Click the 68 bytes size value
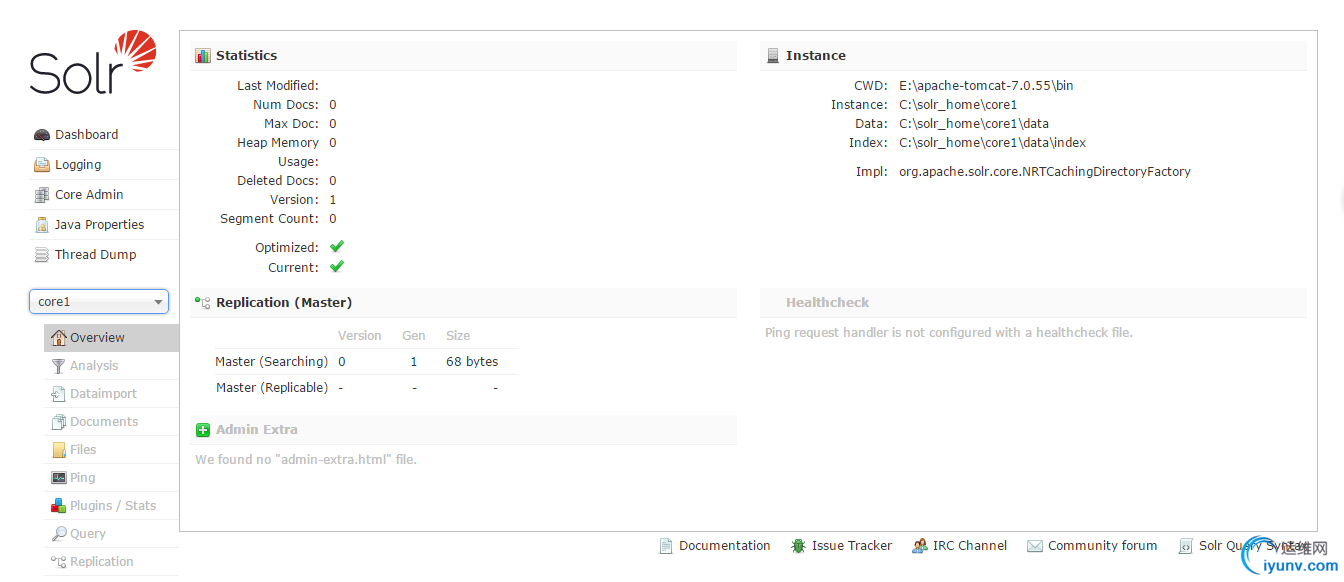 point(472,362)
